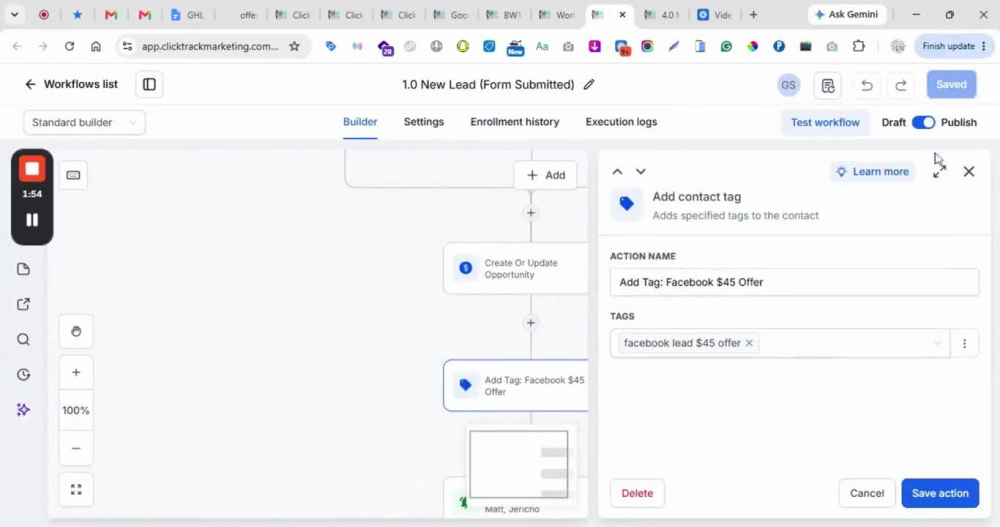Open the Execution logs tab

click(621, 122)
